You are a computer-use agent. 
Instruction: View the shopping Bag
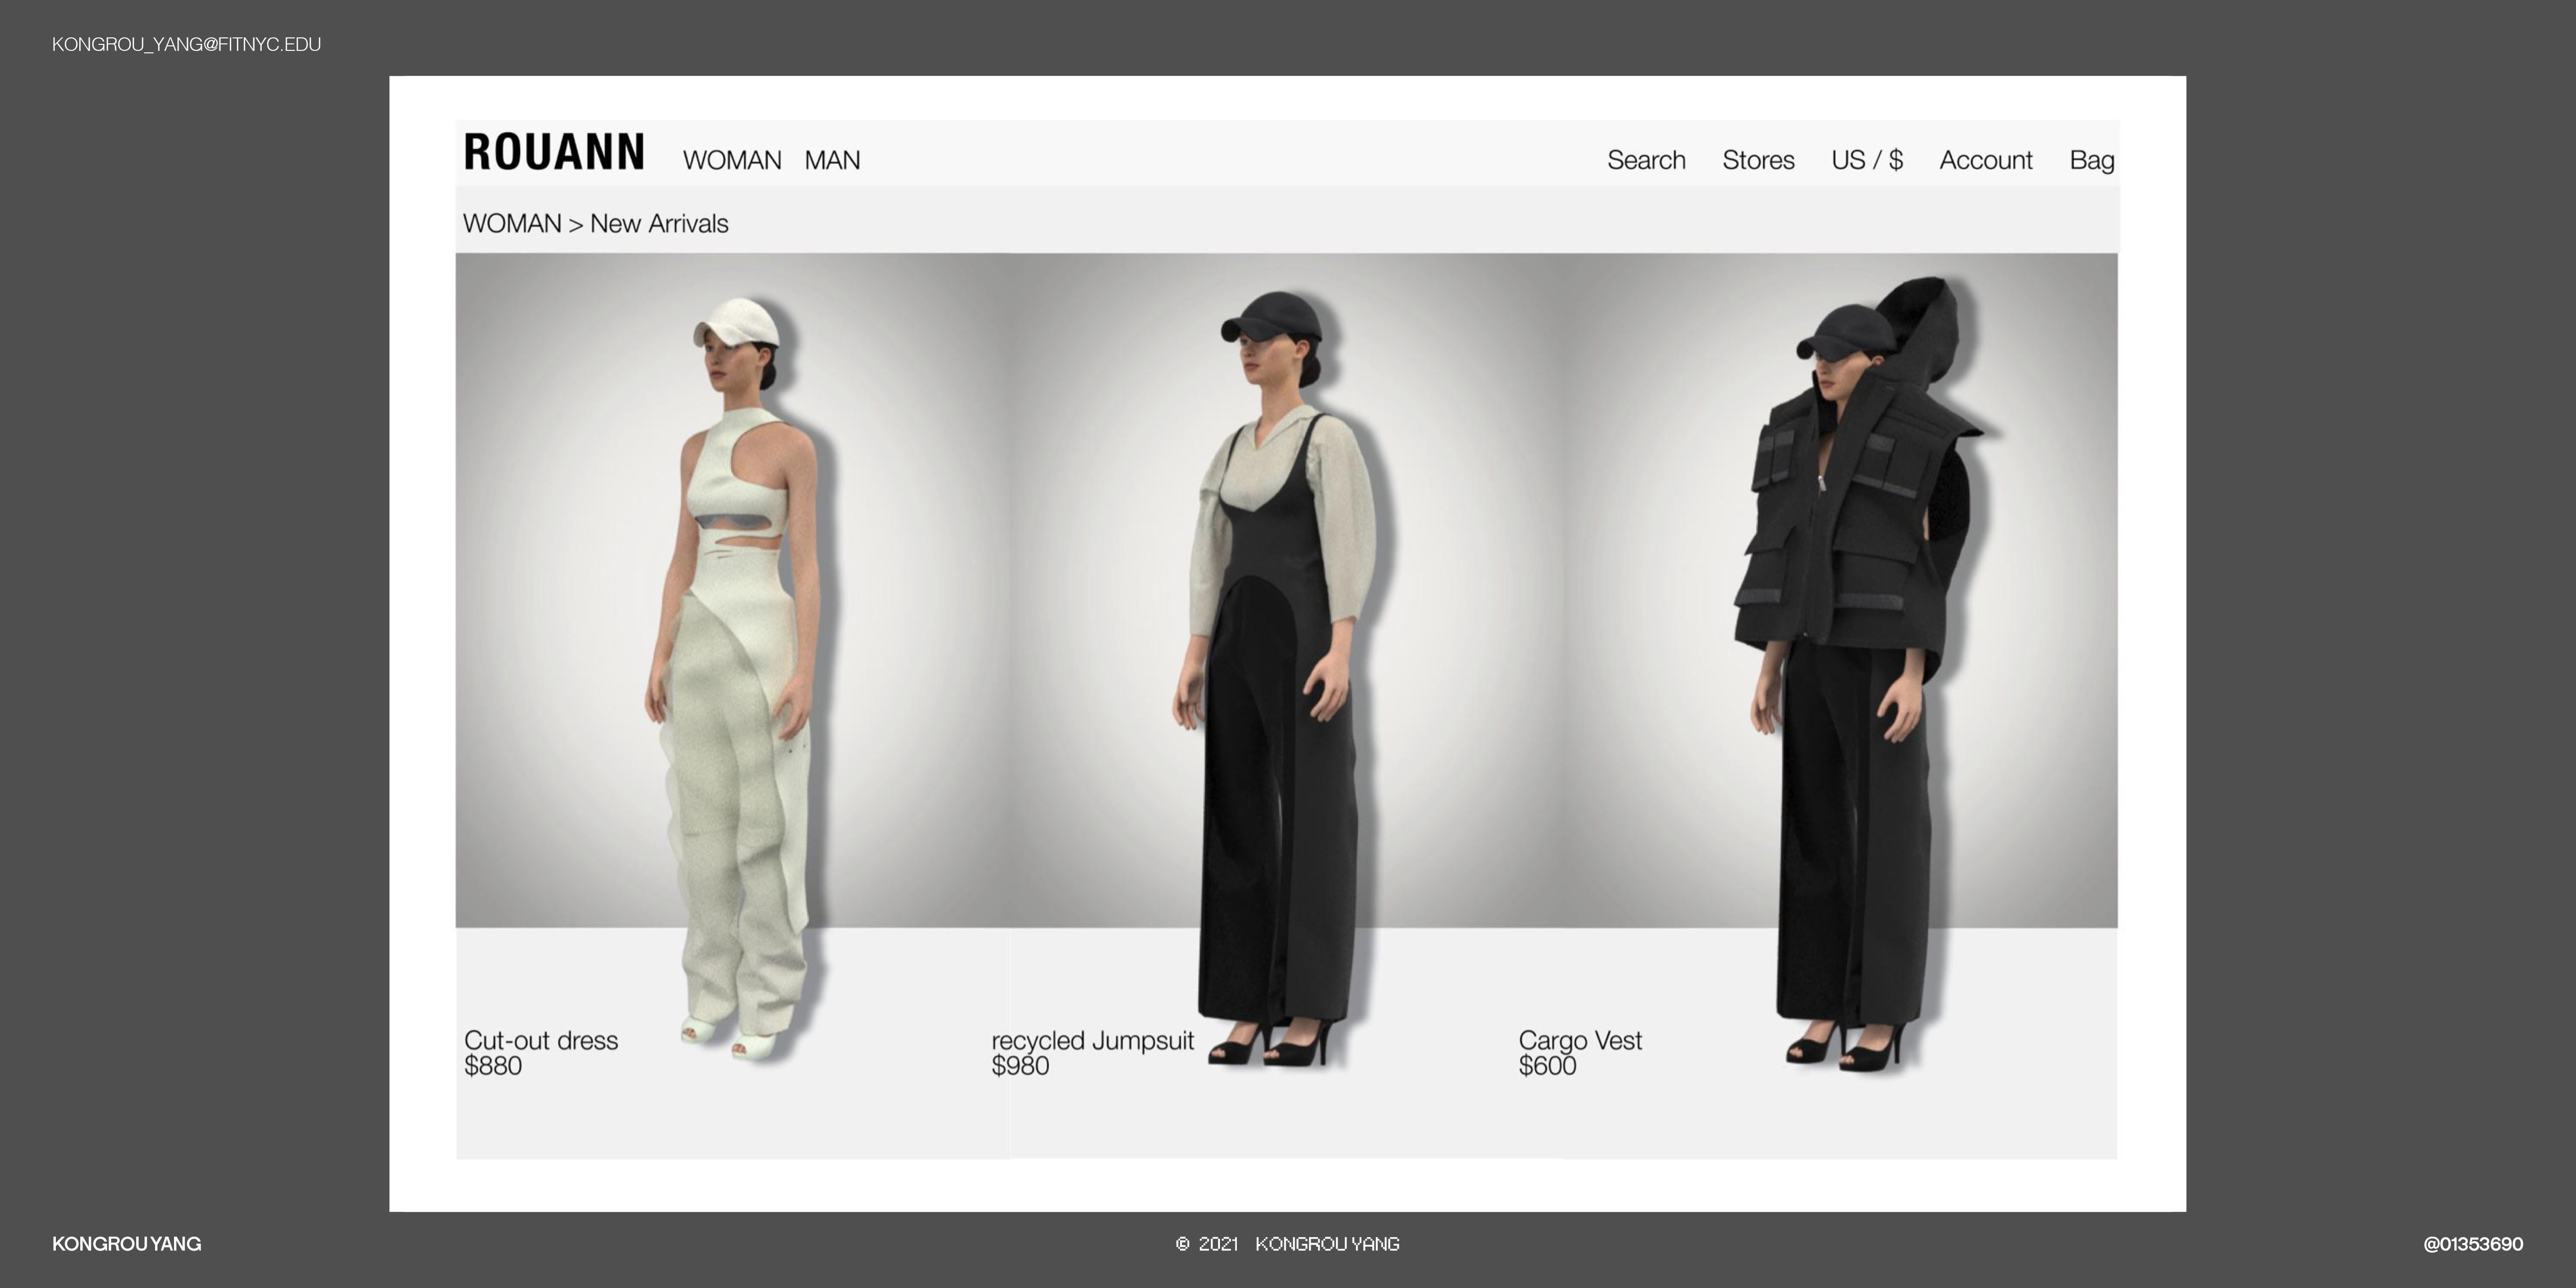tap(2092, 160)
